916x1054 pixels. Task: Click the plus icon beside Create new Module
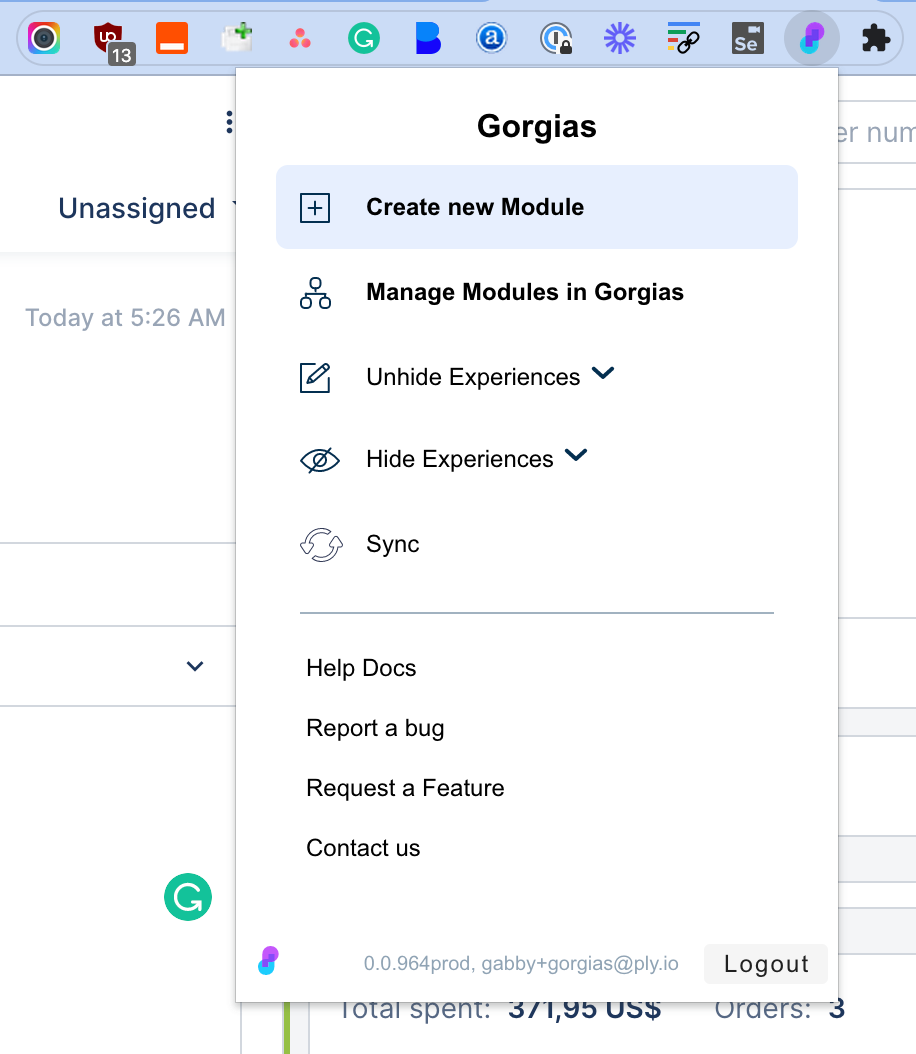(315, 208)
